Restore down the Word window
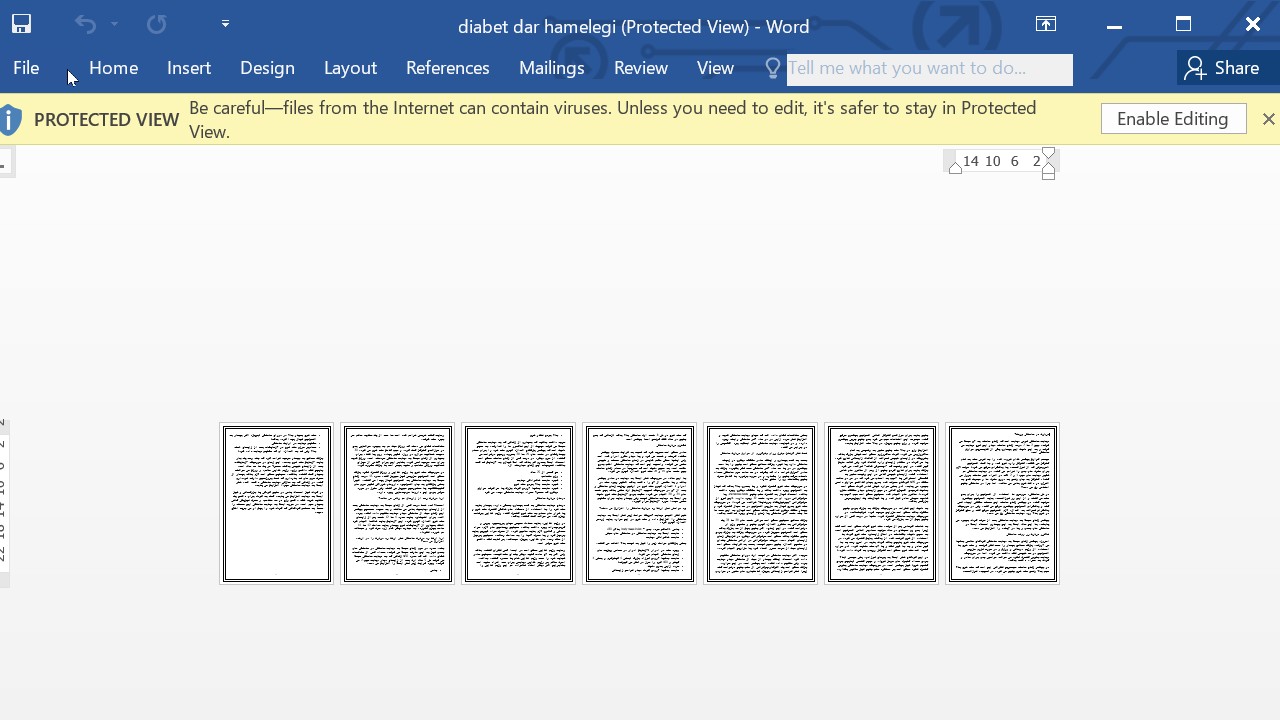 (x=1184, y=25)
